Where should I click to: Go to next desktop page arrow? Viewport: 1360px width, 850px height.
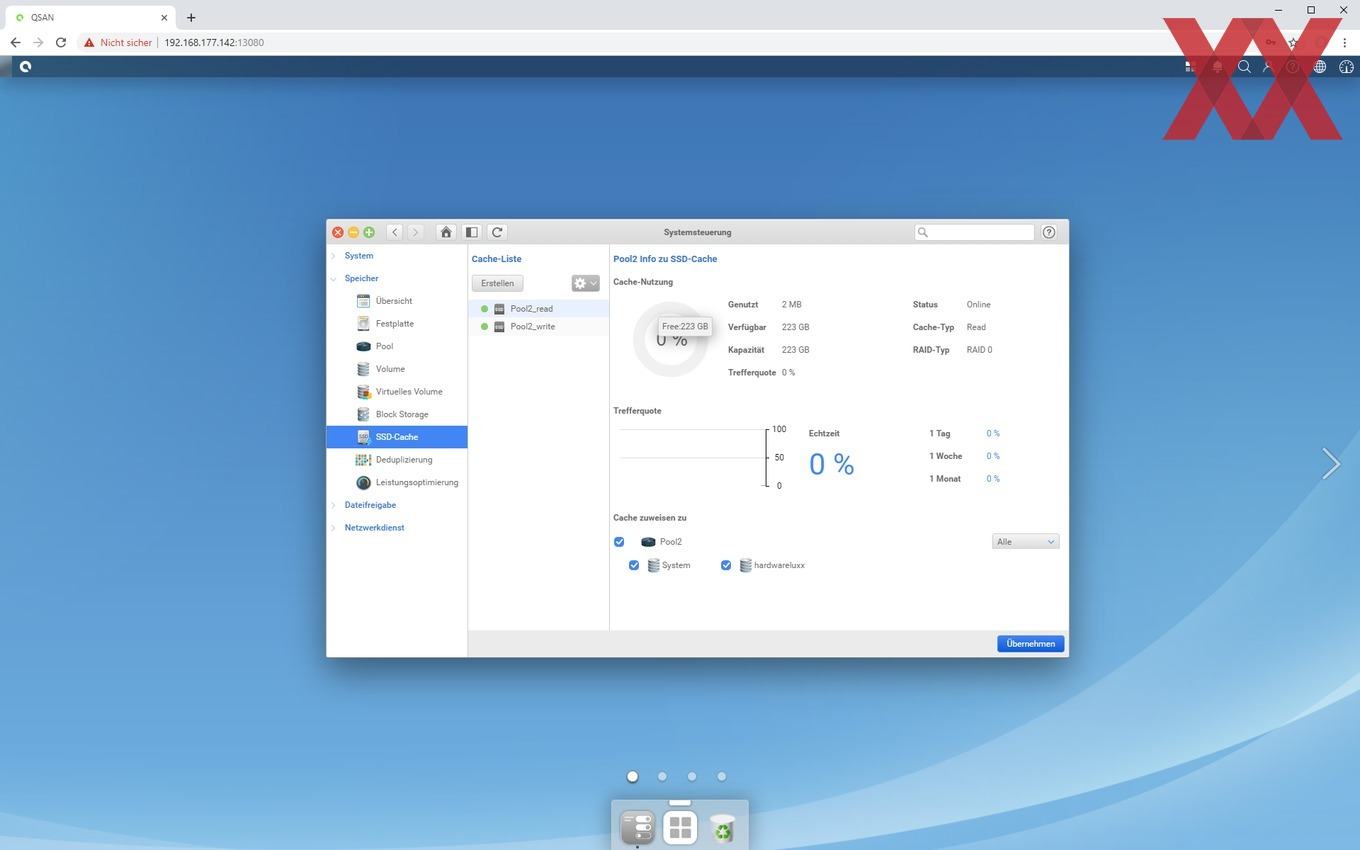tap(1331, 463)
